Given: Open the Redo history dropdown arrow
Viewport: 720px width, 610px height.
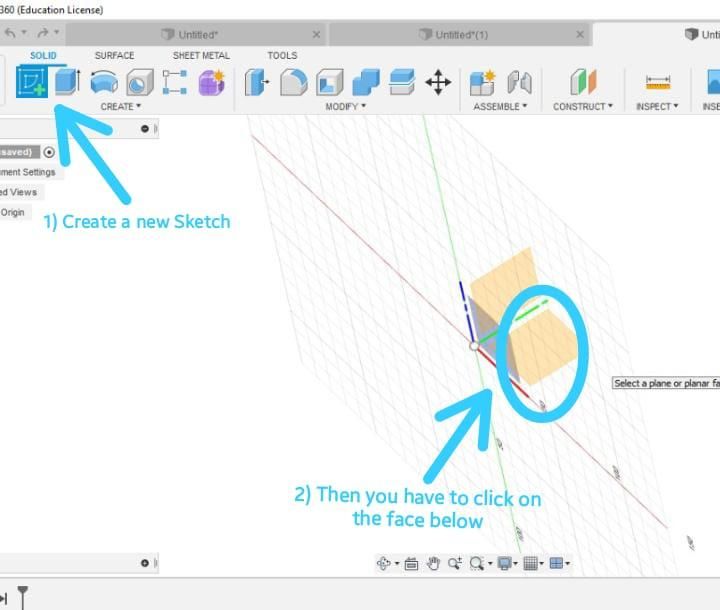Looking at the screenshot, I should [x=56, y=32].
